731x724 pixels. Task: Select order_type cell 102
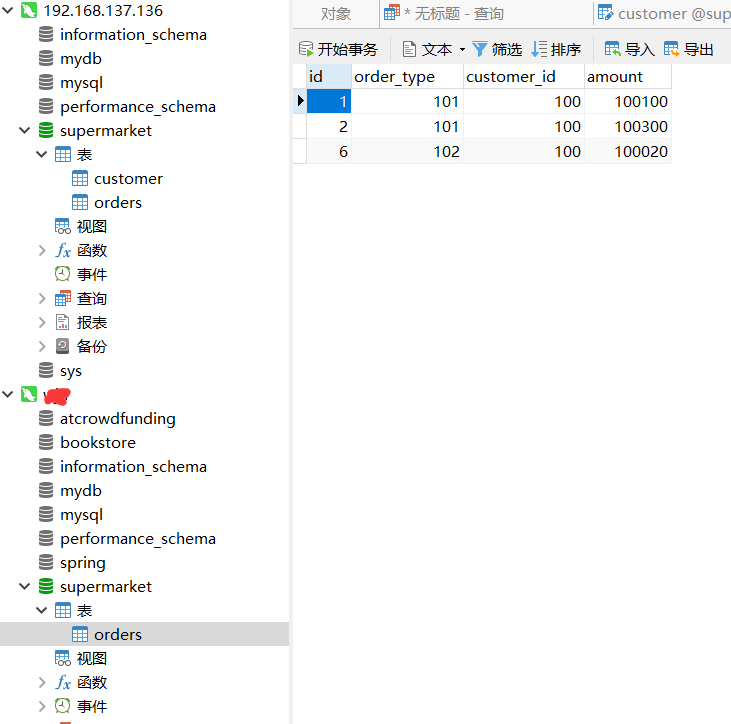pos(407,152)
